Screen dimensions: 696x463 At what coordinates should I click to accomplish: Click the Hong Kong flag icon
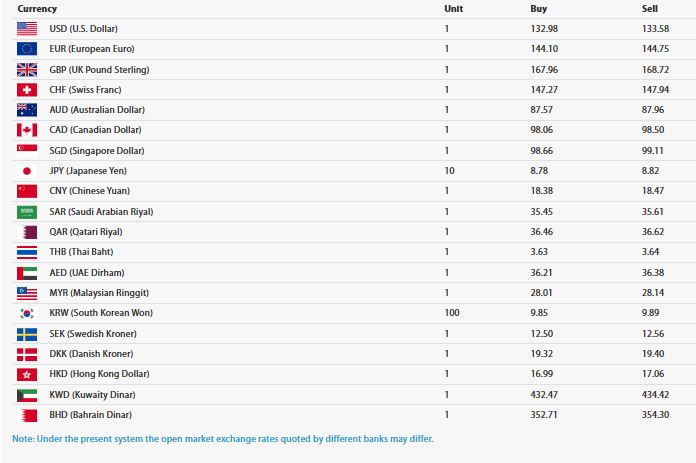point(27,374)
